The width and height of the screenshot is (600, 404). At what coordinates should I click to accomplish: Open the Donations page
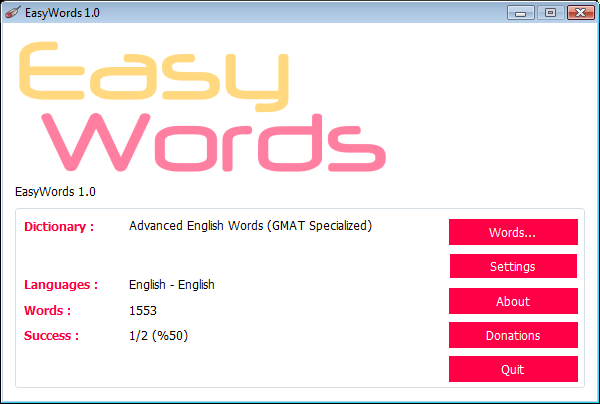coord(513,335)
